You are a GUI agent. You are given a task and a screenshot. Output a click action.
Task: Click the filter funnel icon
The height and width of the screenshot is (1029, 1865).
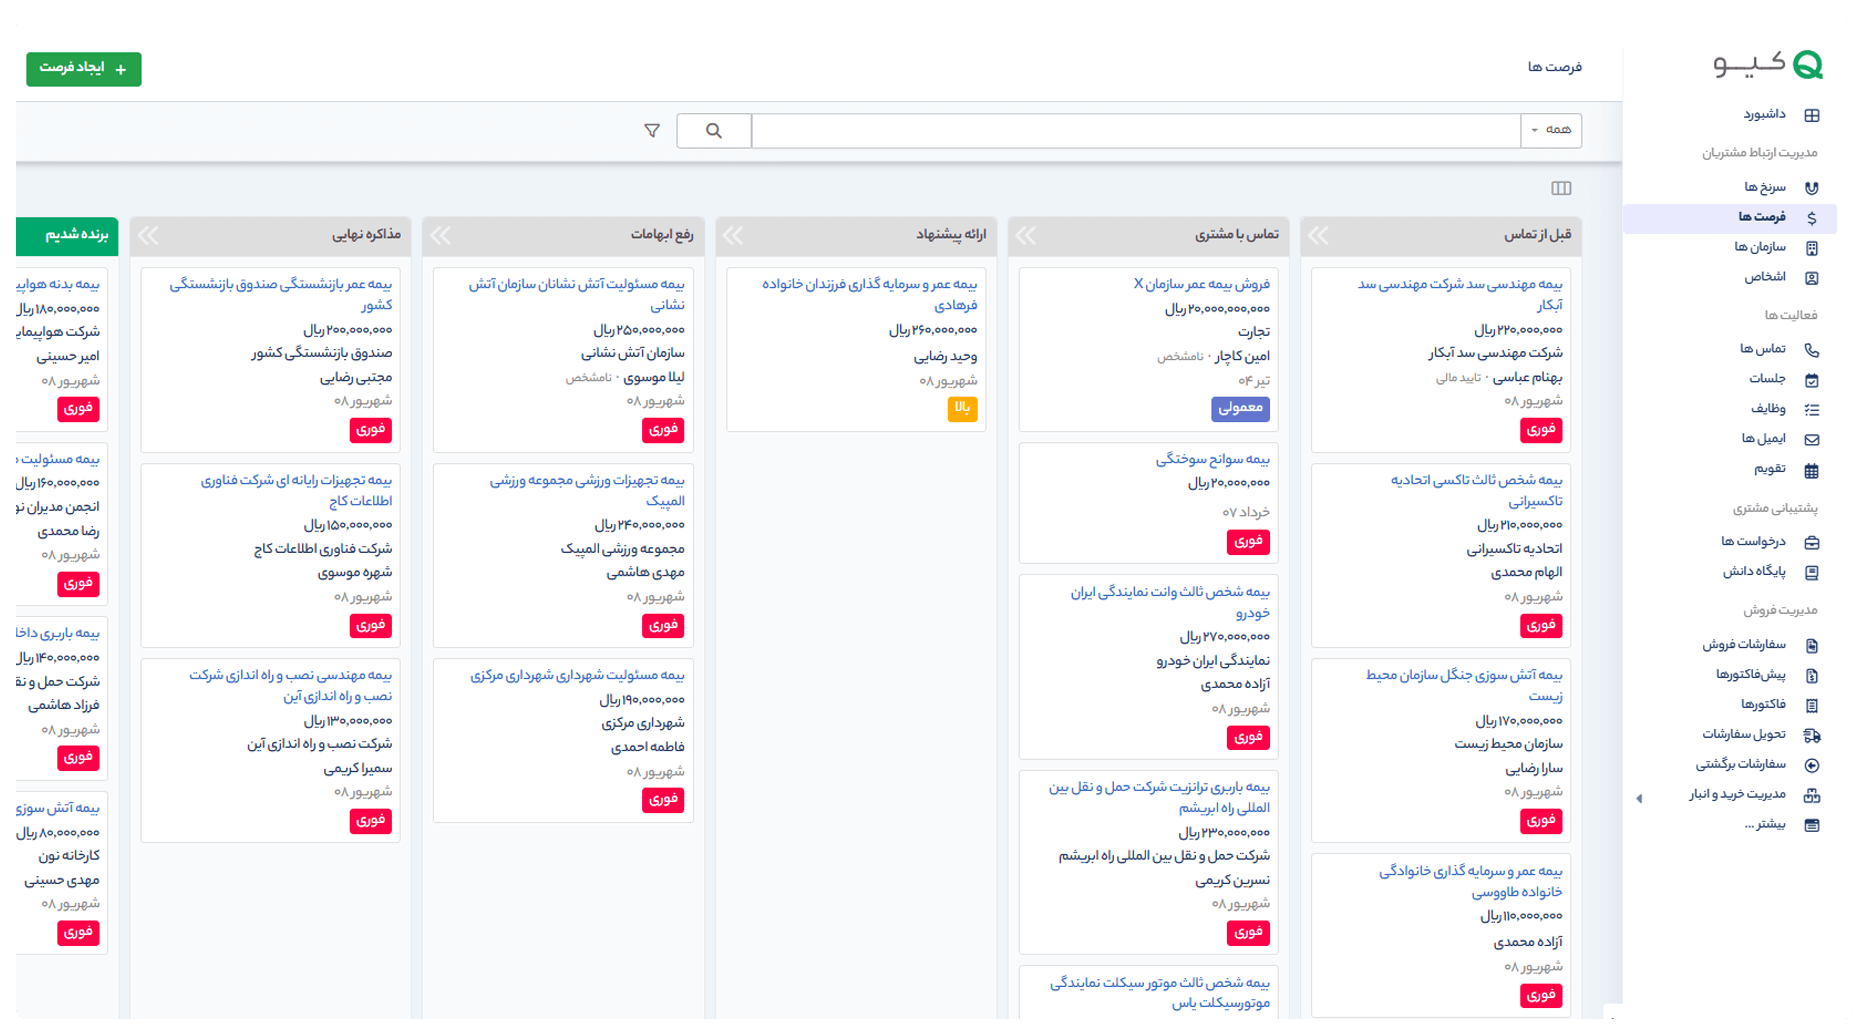[x=652, y=131]
